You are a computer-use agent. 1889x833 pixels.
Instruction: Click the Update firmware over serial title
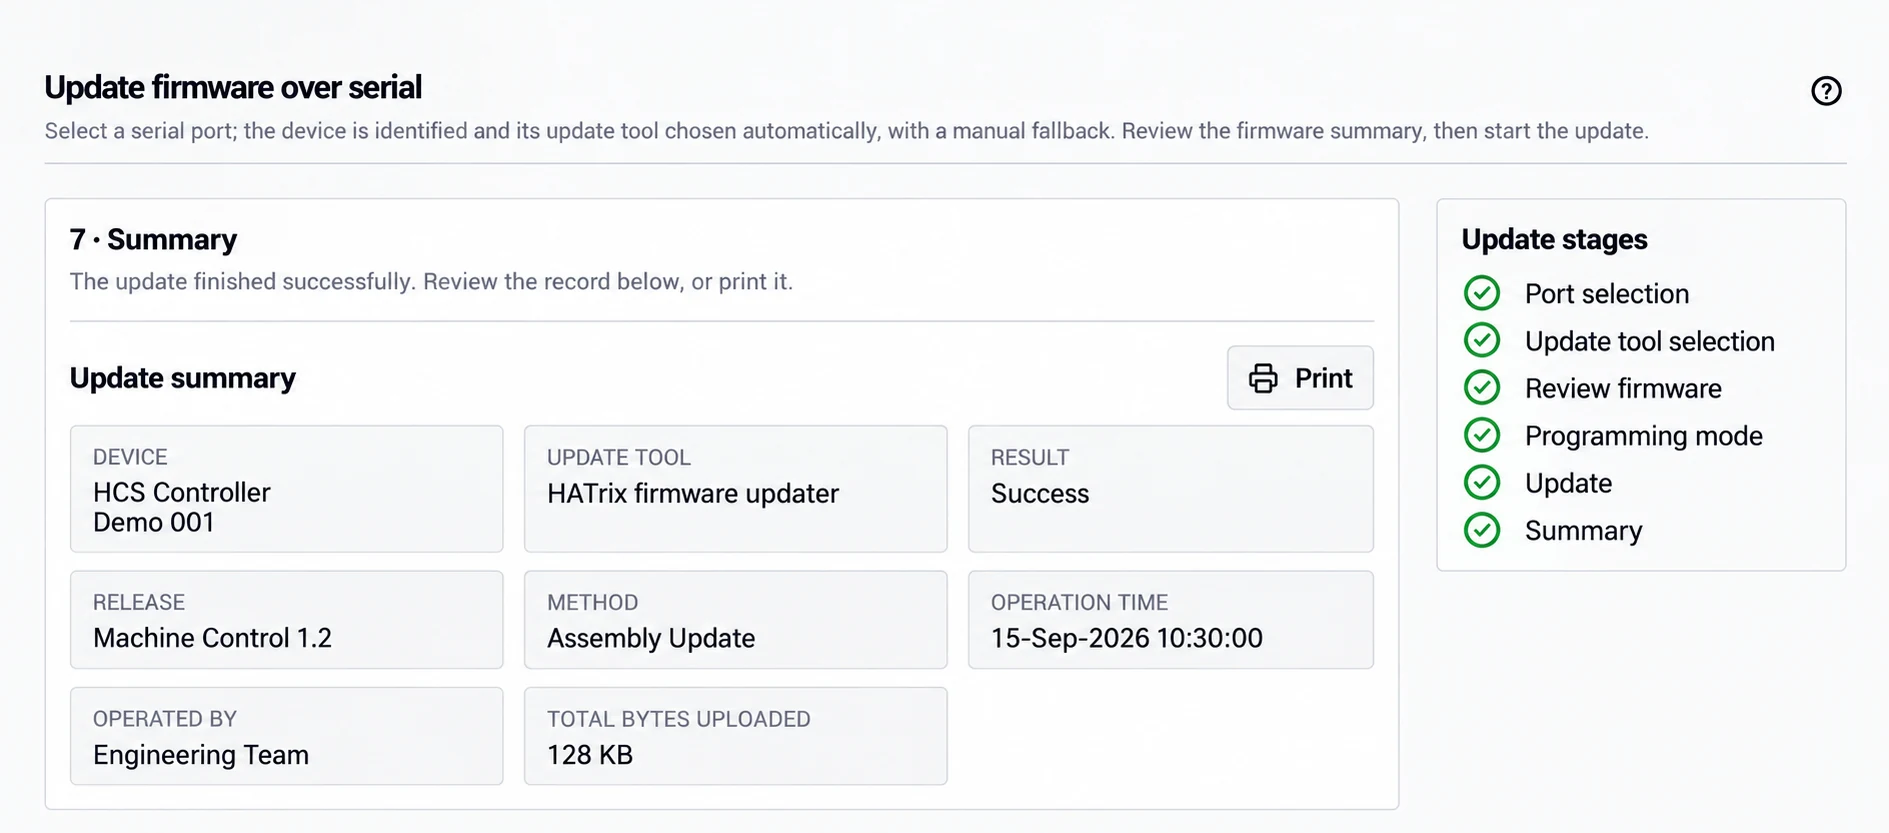click(233, 88)
